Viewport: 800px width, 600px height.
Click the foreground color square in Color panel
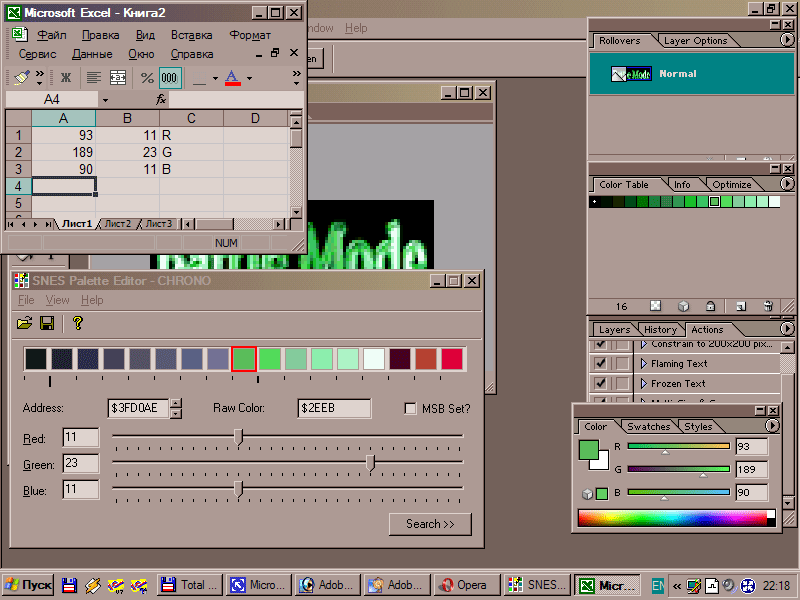click(x=588, y=449)
